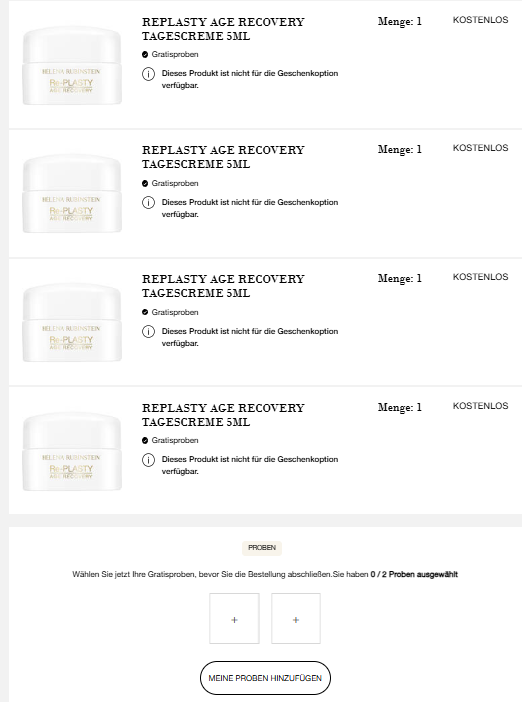Open first Replasty Age Recovery product image
The width and height of the screenshot is (522, 702).
click(x=72, y=65)
